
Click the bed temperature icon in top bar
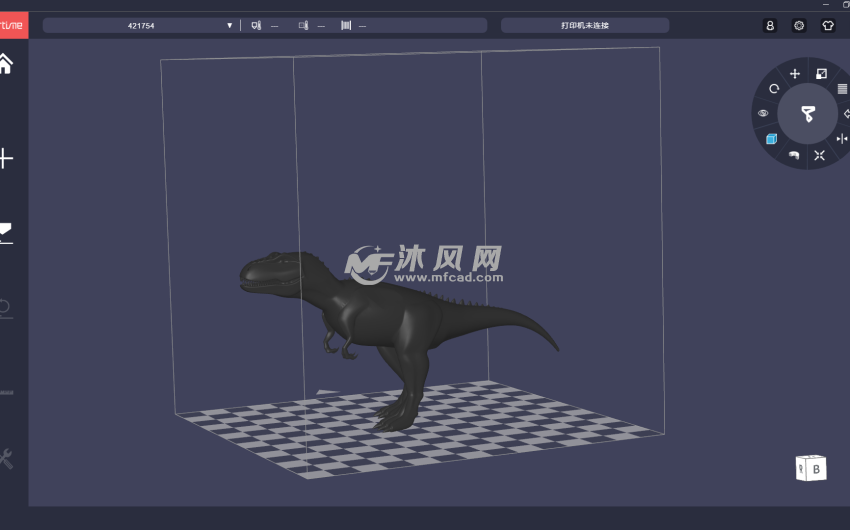(304, 25)
